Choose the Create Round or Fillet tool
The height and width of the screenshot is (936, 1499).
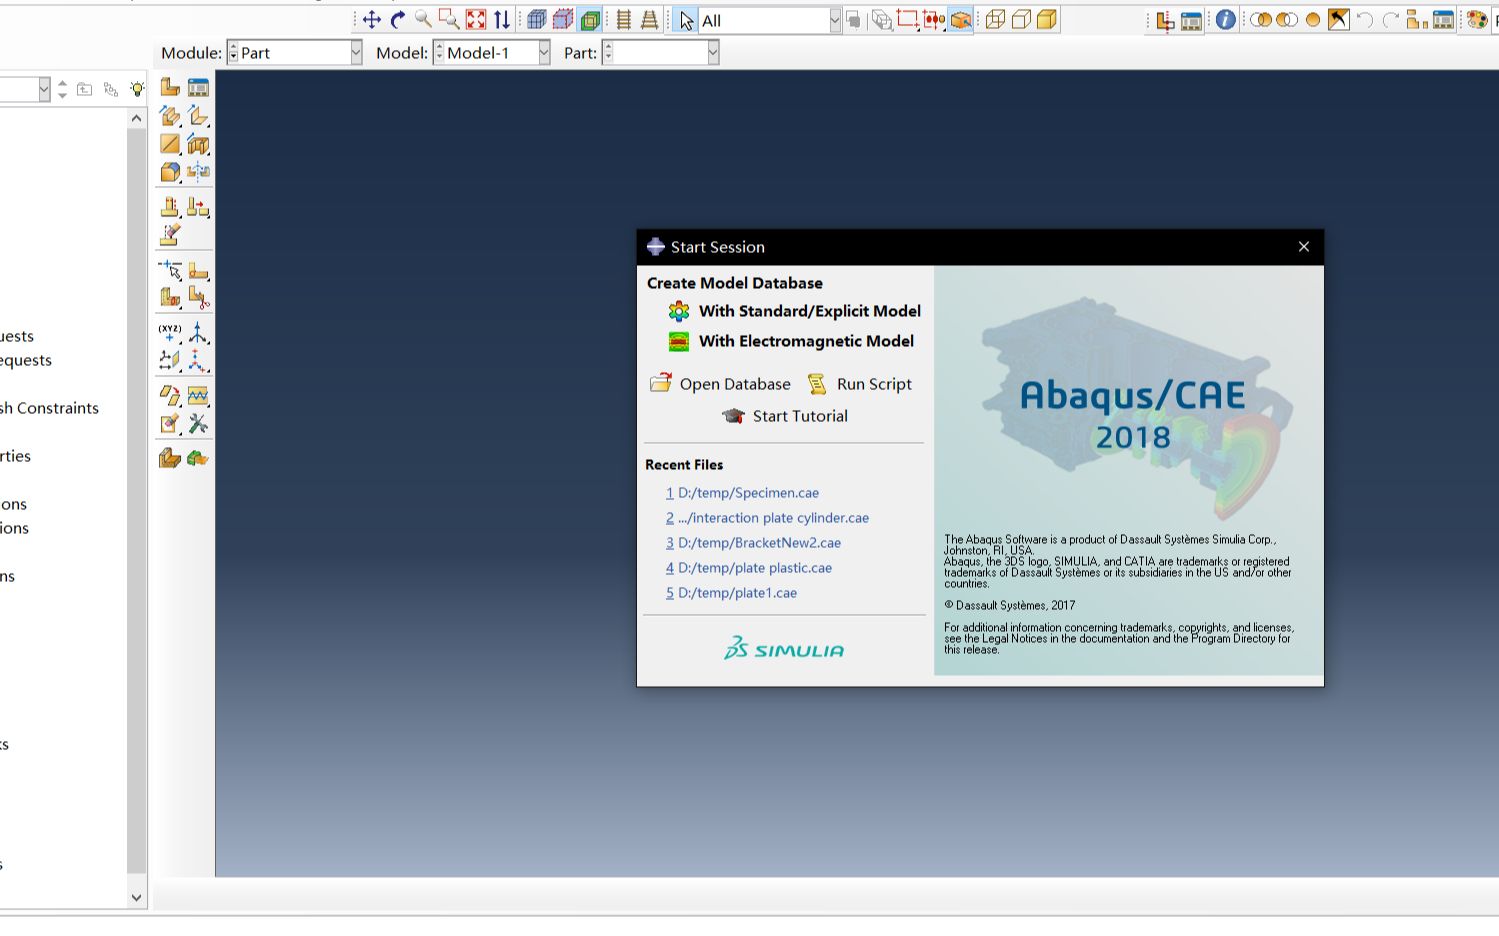click(170, 172)
